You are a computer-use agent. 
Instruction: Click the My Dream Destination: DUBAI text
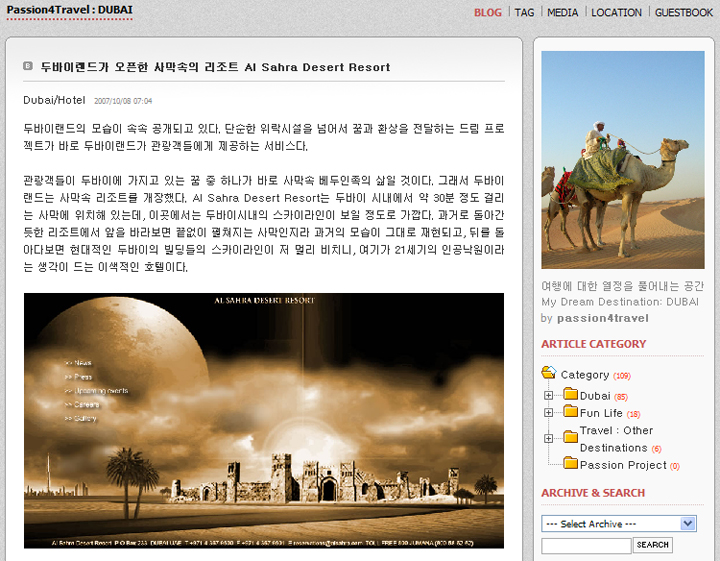coord(620,302)
